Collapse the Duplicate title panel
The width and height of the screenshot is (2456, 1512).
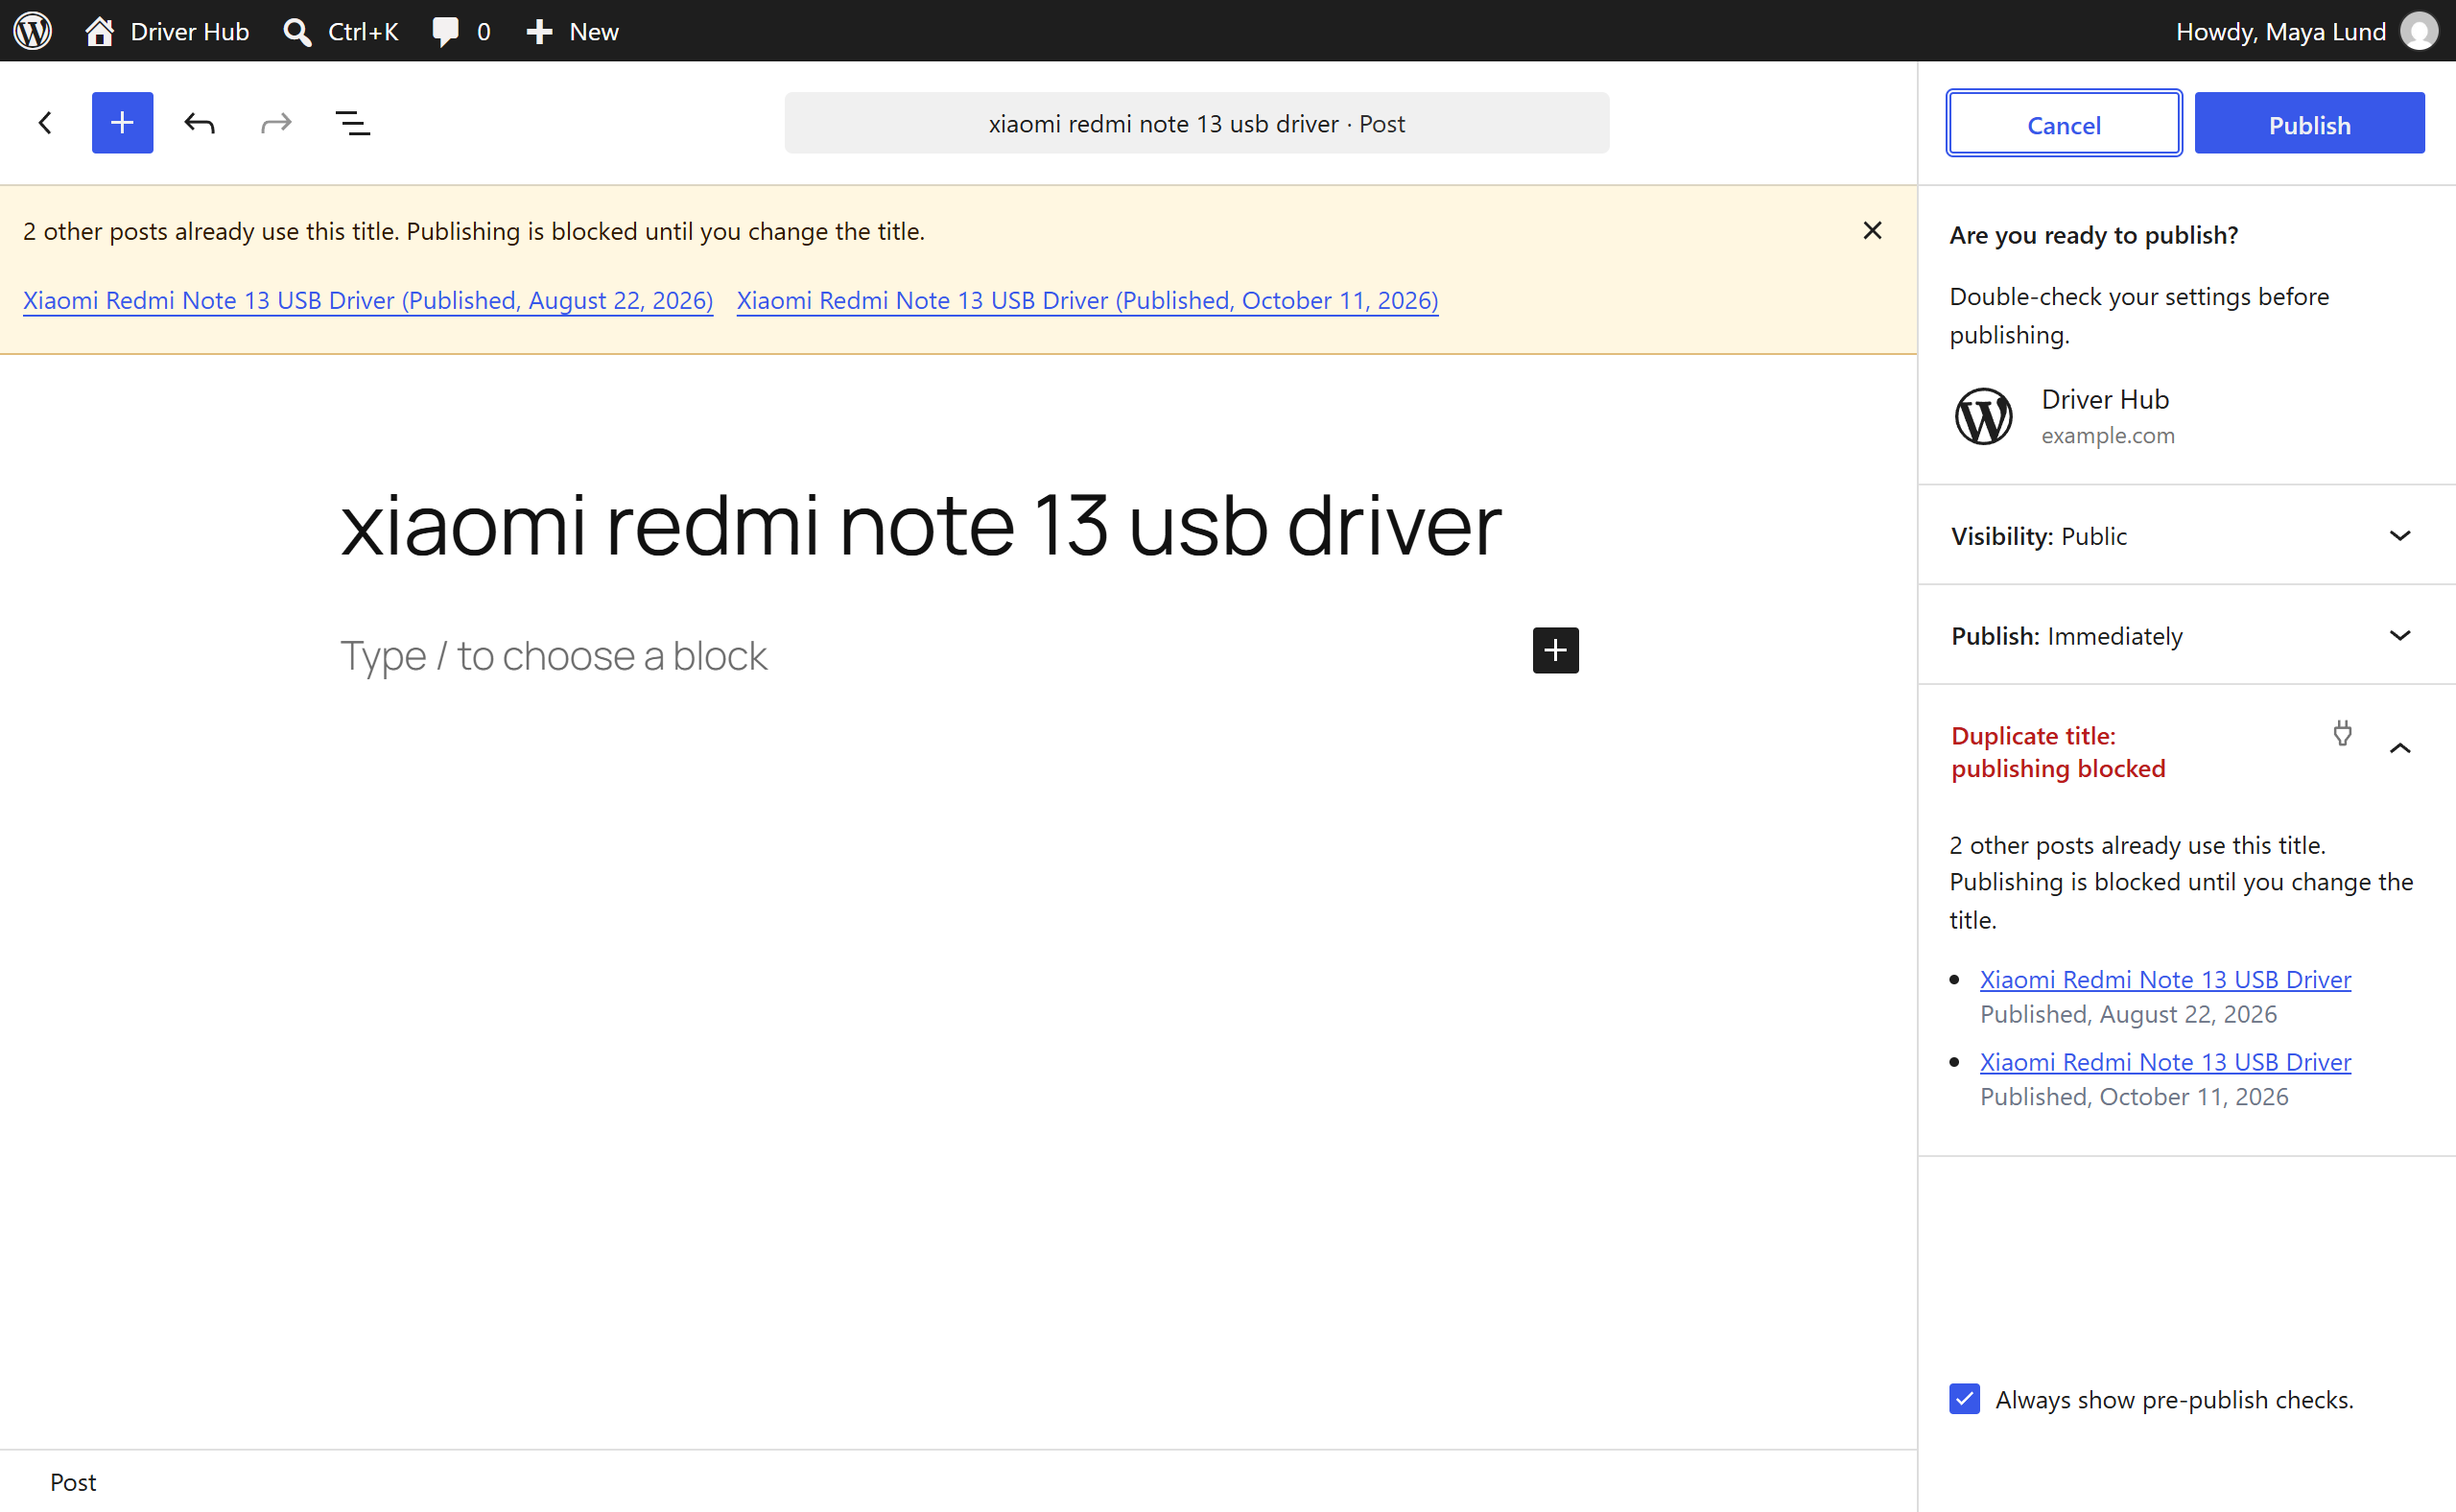2399,749
